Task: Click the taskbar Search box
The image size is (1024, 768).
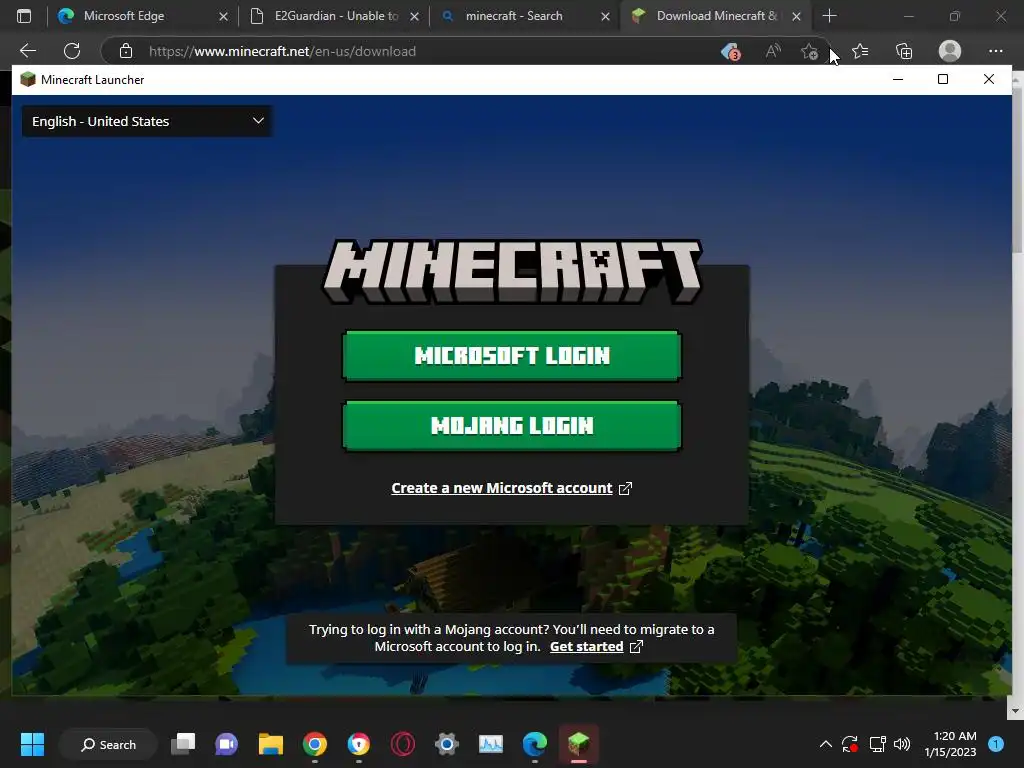Action: (x=108, y=744)
